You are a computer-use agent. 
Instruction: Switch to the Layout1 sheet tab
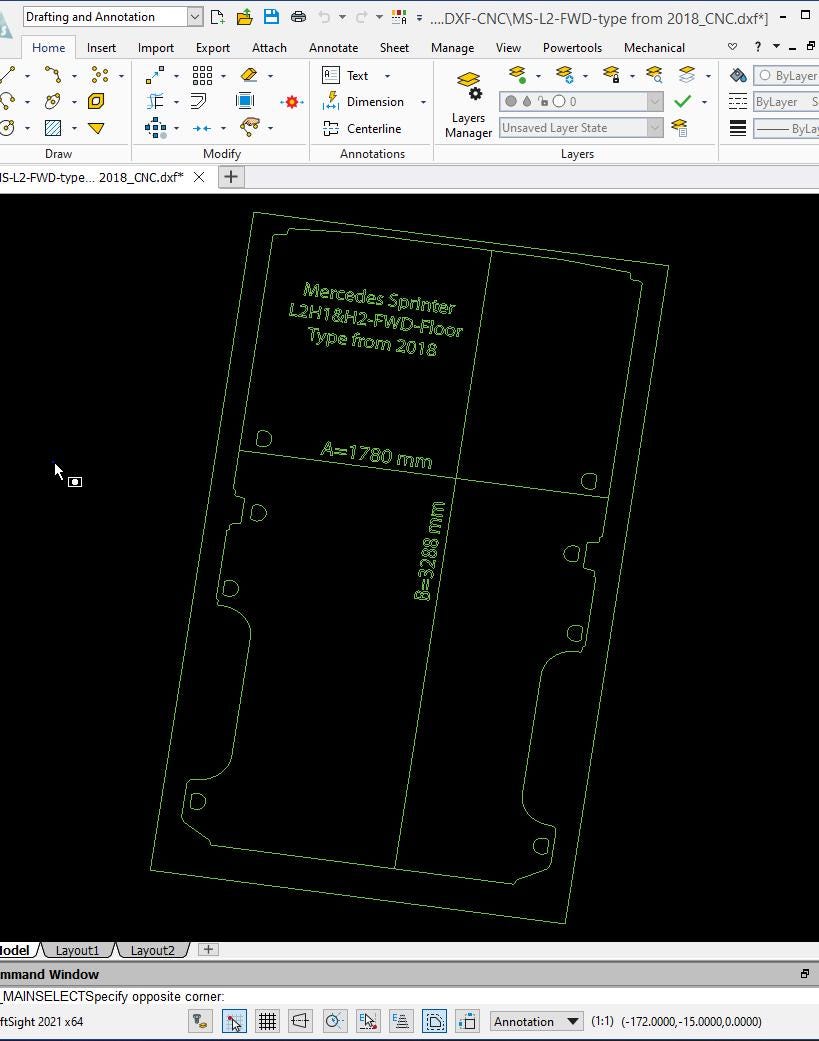pyautogui.click(x=77, y=950)
